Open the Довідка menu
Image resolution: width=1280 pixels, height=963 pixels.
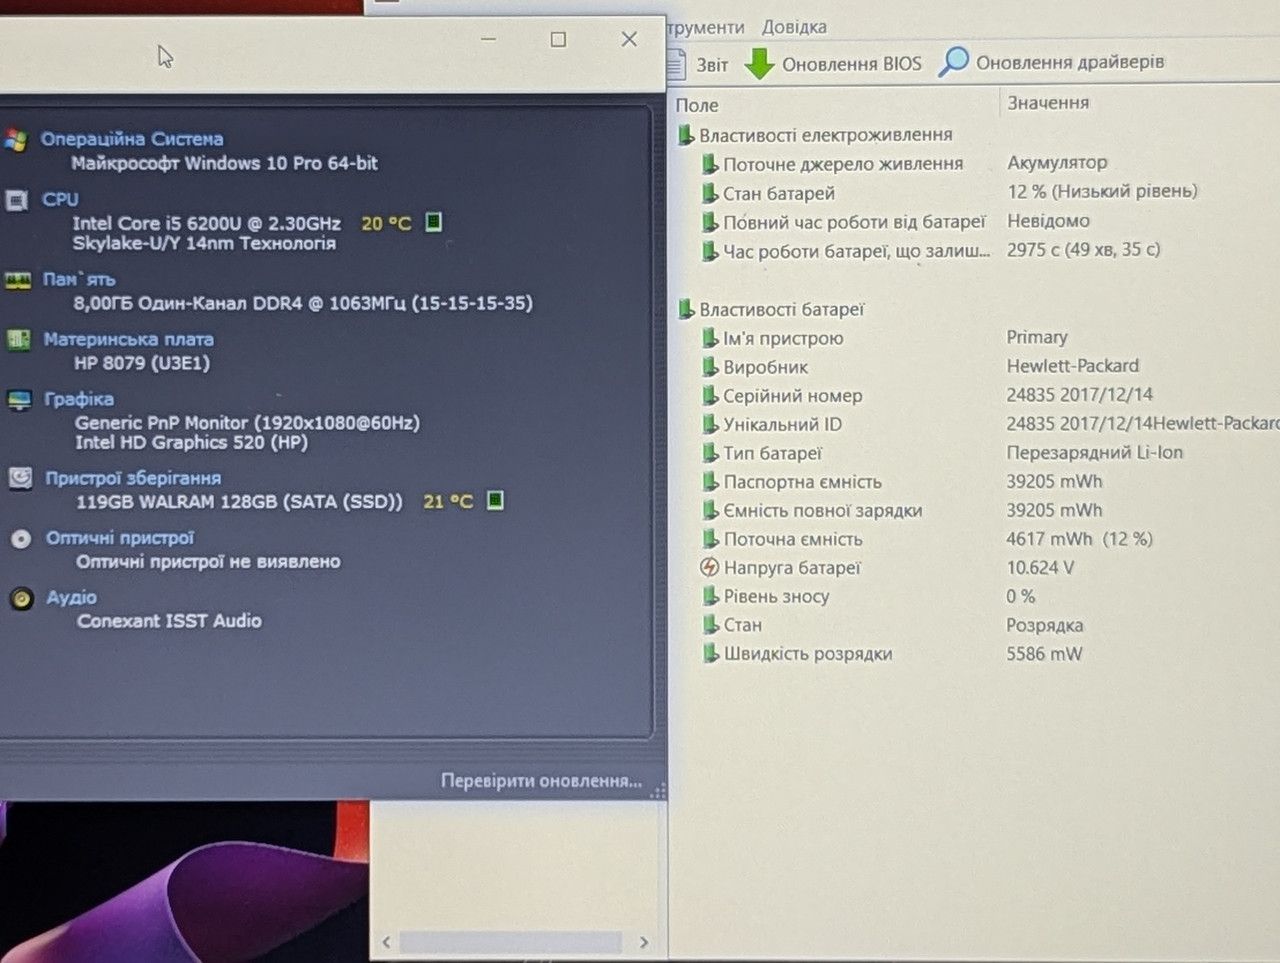(x=794, y=27)
